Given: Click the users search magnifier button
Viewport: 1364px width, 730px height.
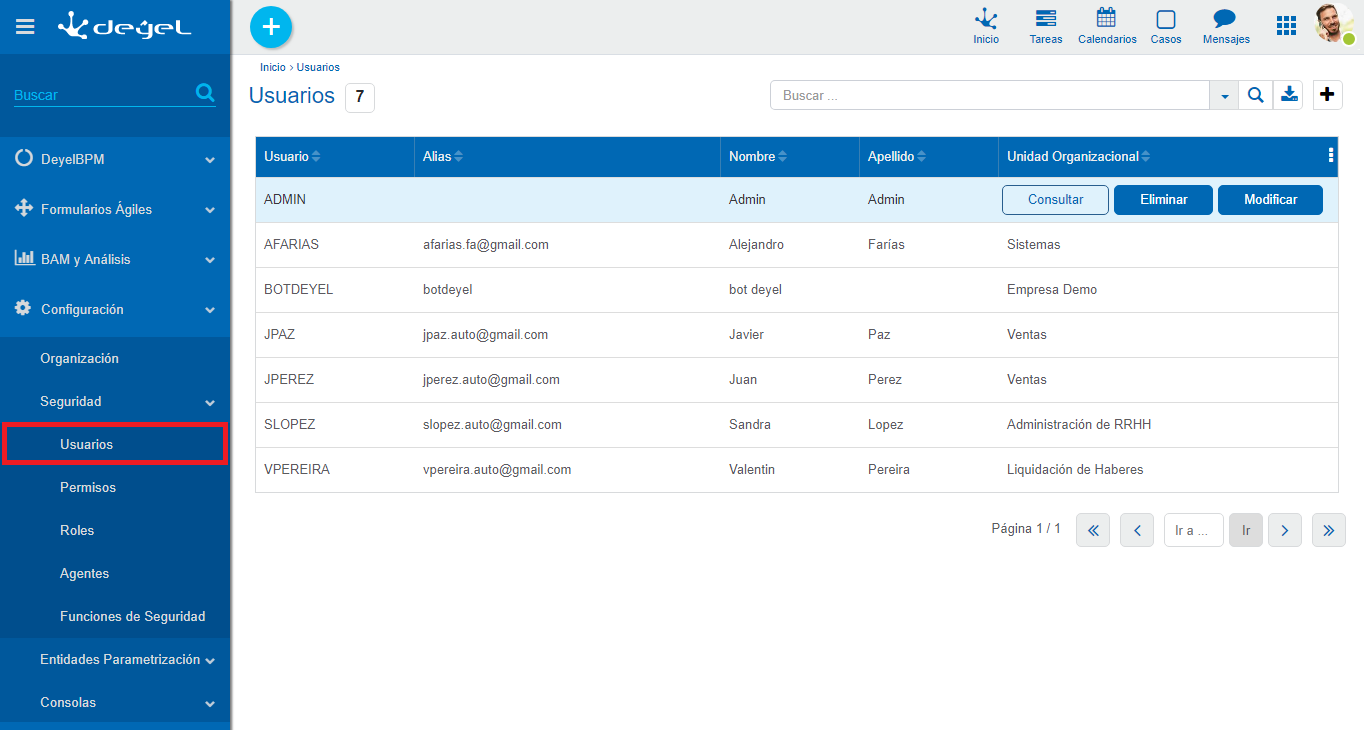Looking at the screenshot, I should tap(1255, 95).
